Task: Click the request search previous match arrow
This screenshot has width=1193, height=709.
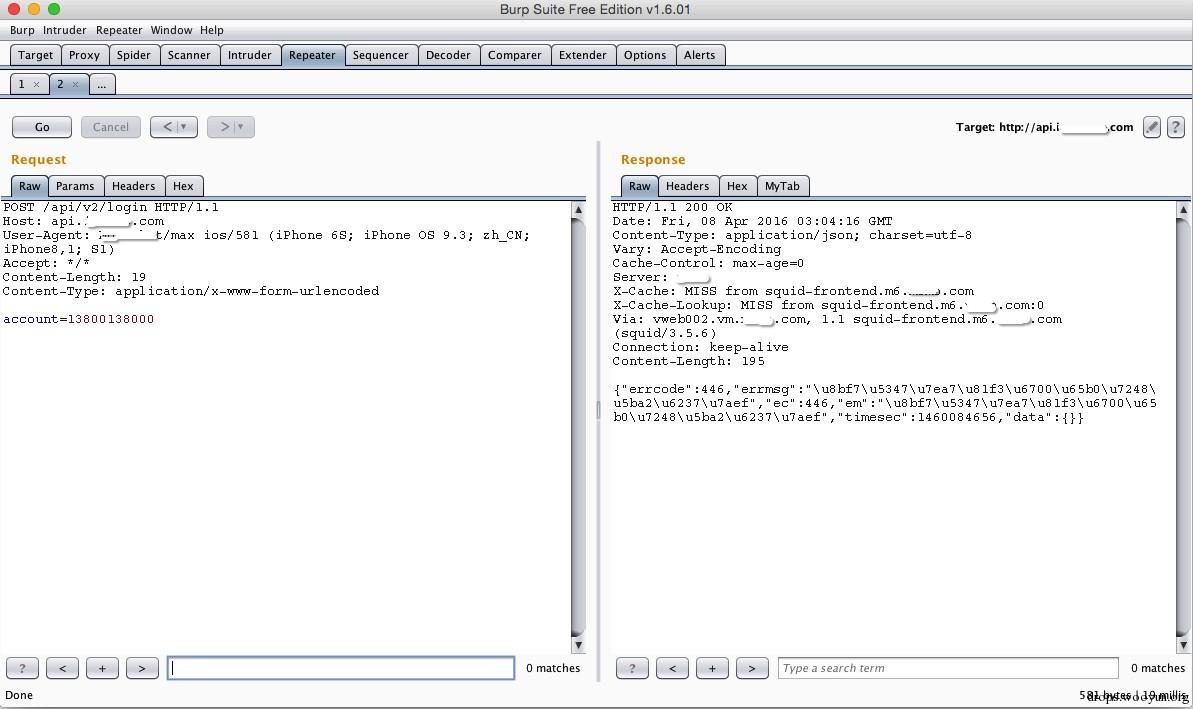Action: 62,668
